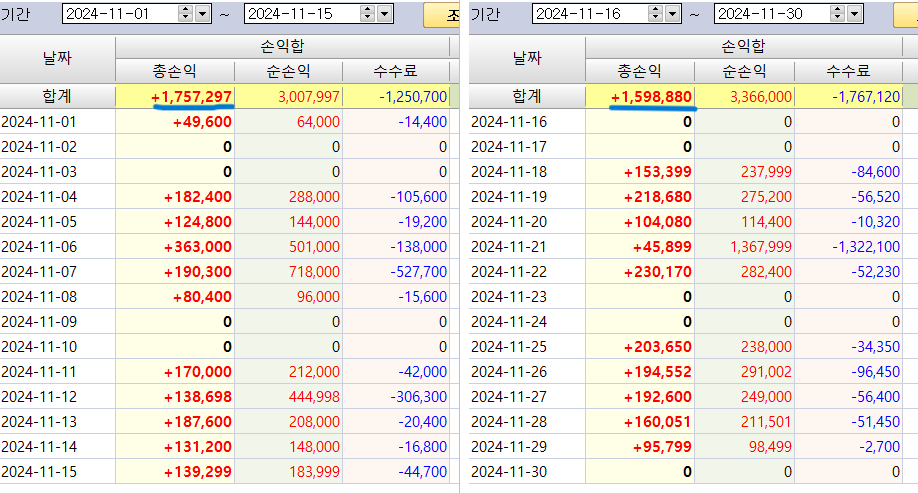Select the 2024-11-04 date row
This screenshot has width=918, height=493.
[57, 197]
